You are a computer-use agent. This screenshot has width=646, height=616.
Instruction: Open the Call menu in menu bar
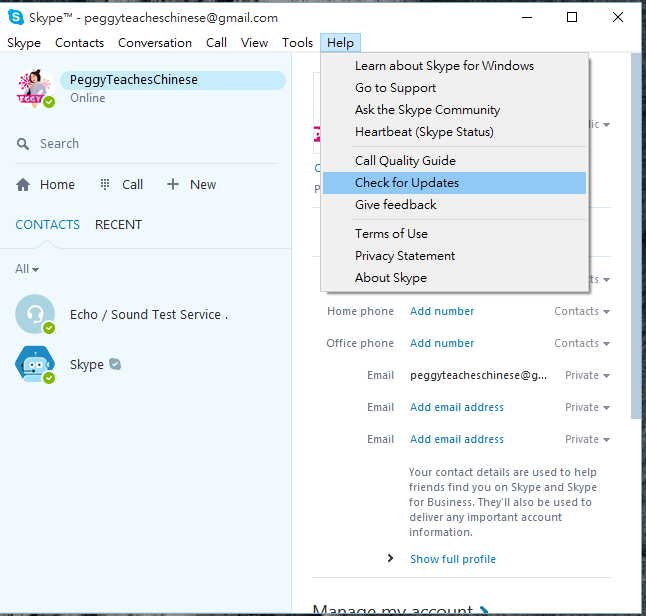(216, 43)
